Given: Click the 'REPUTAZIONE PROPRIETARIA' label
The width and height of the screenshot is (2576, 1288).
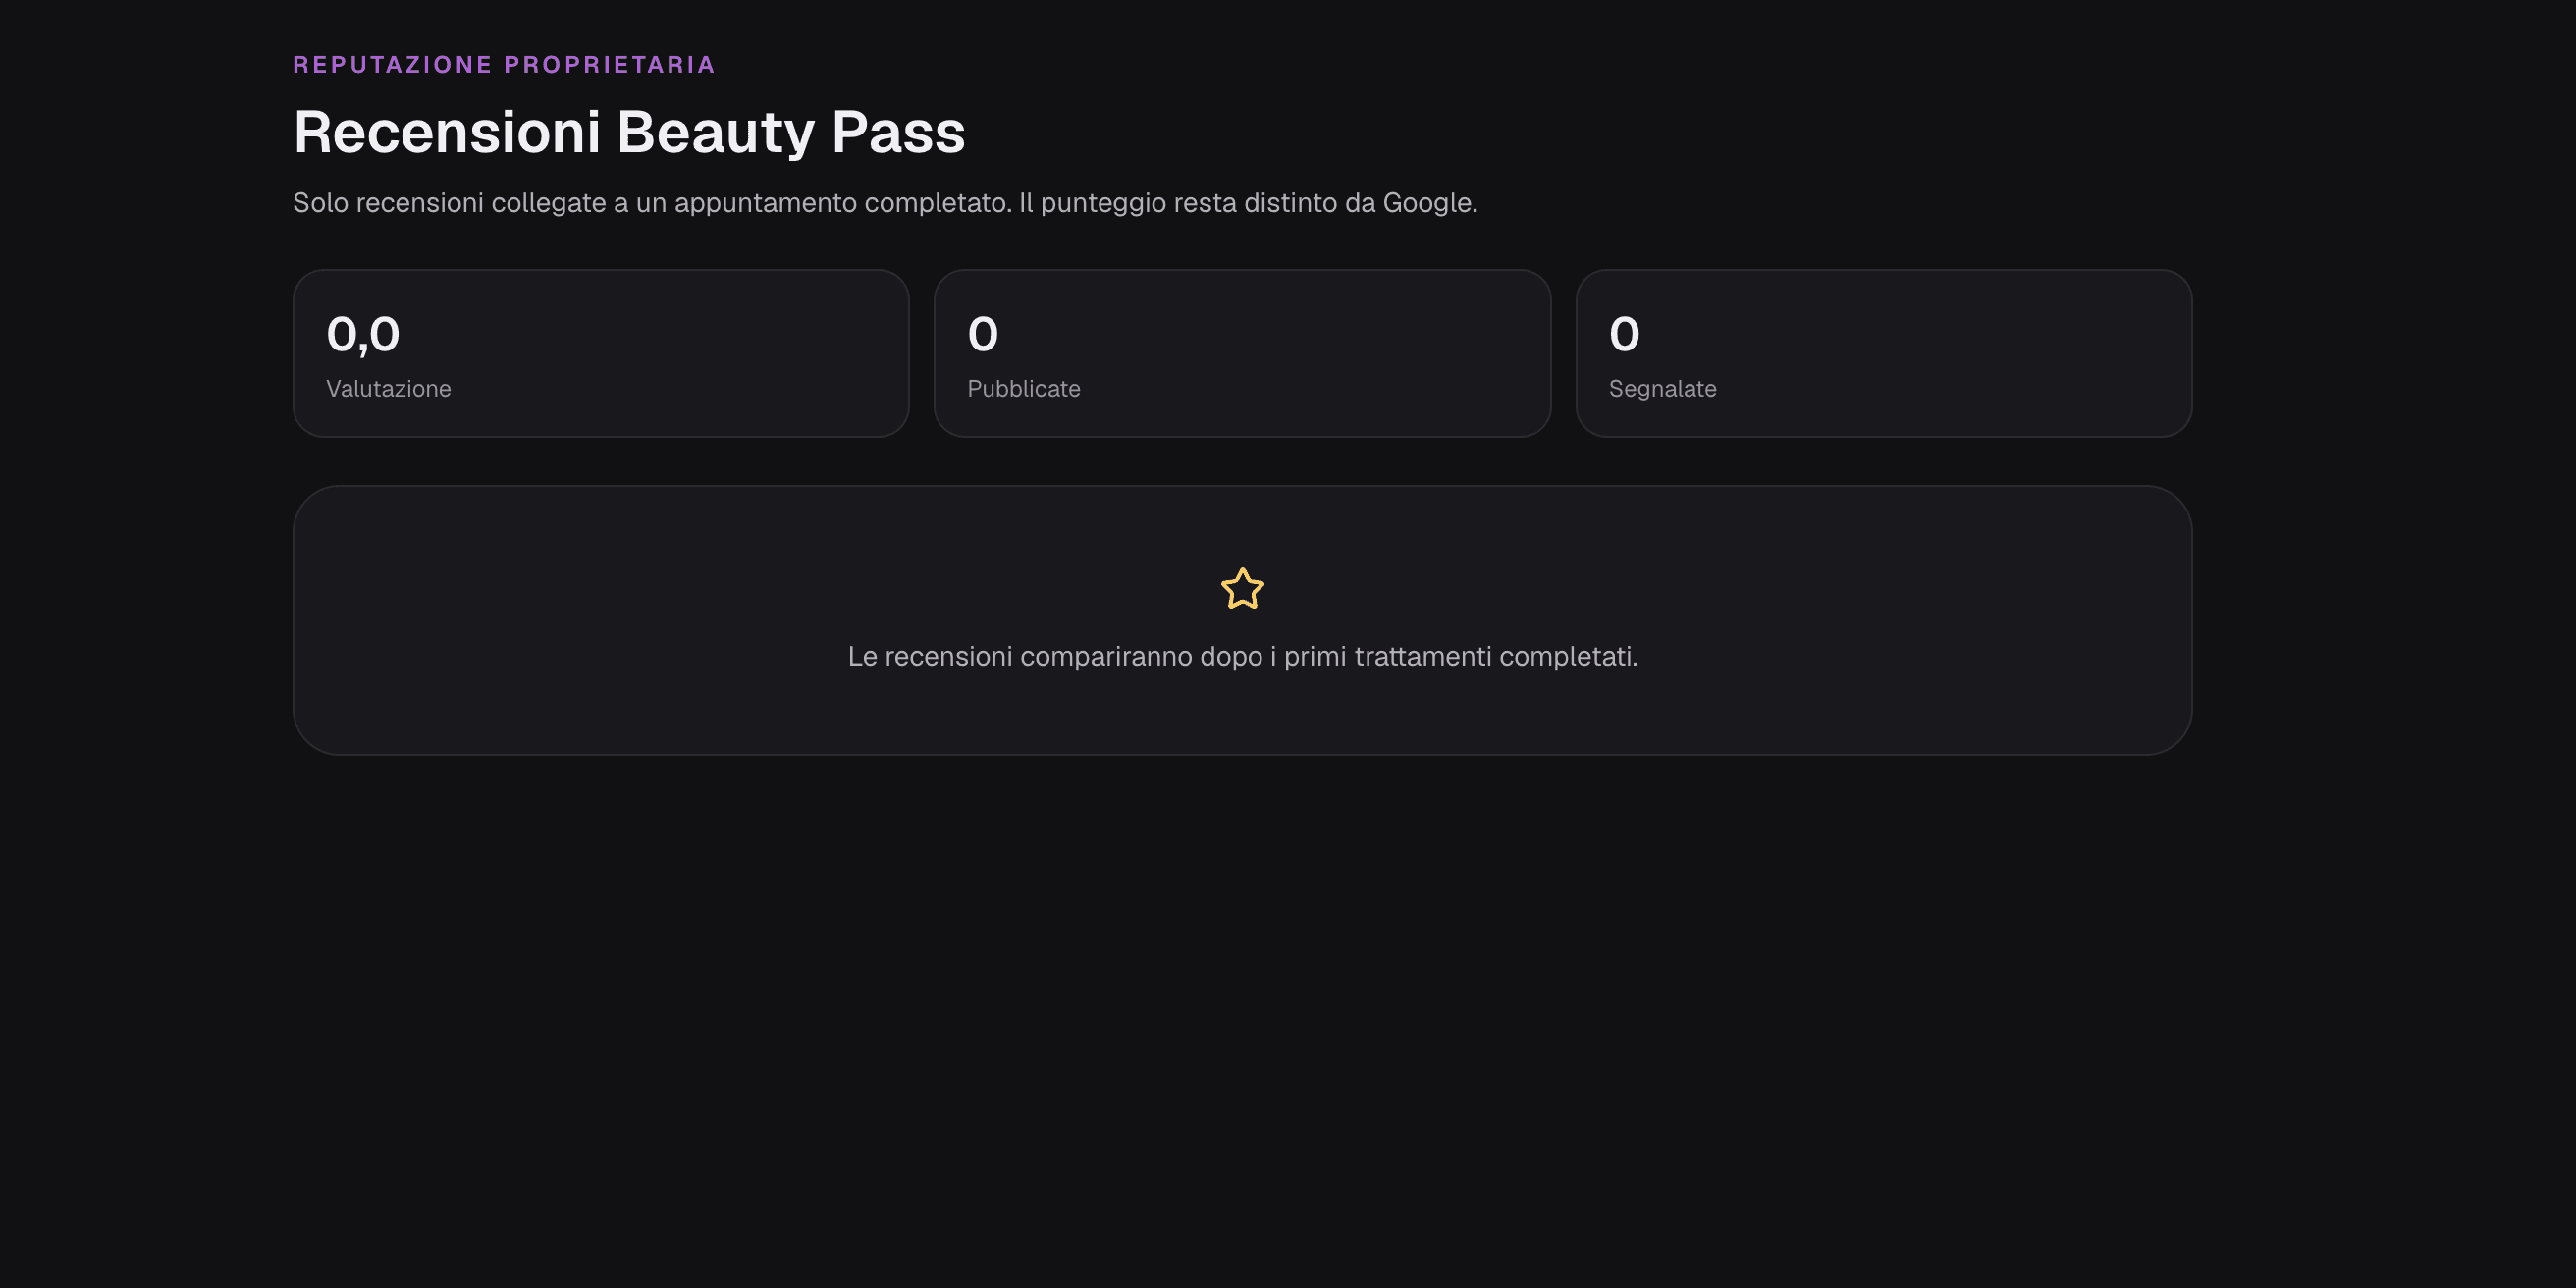Looking at the screenshot, I should pyautogui.click(x=504, y=65).
